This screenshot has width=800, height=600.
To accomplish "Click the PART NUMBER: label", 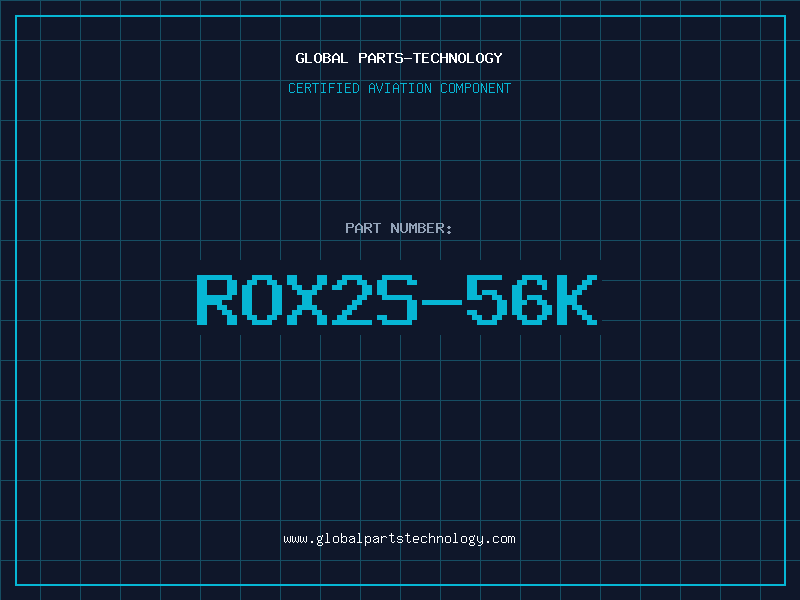I will pyautogui.click(x=399, y=228).
